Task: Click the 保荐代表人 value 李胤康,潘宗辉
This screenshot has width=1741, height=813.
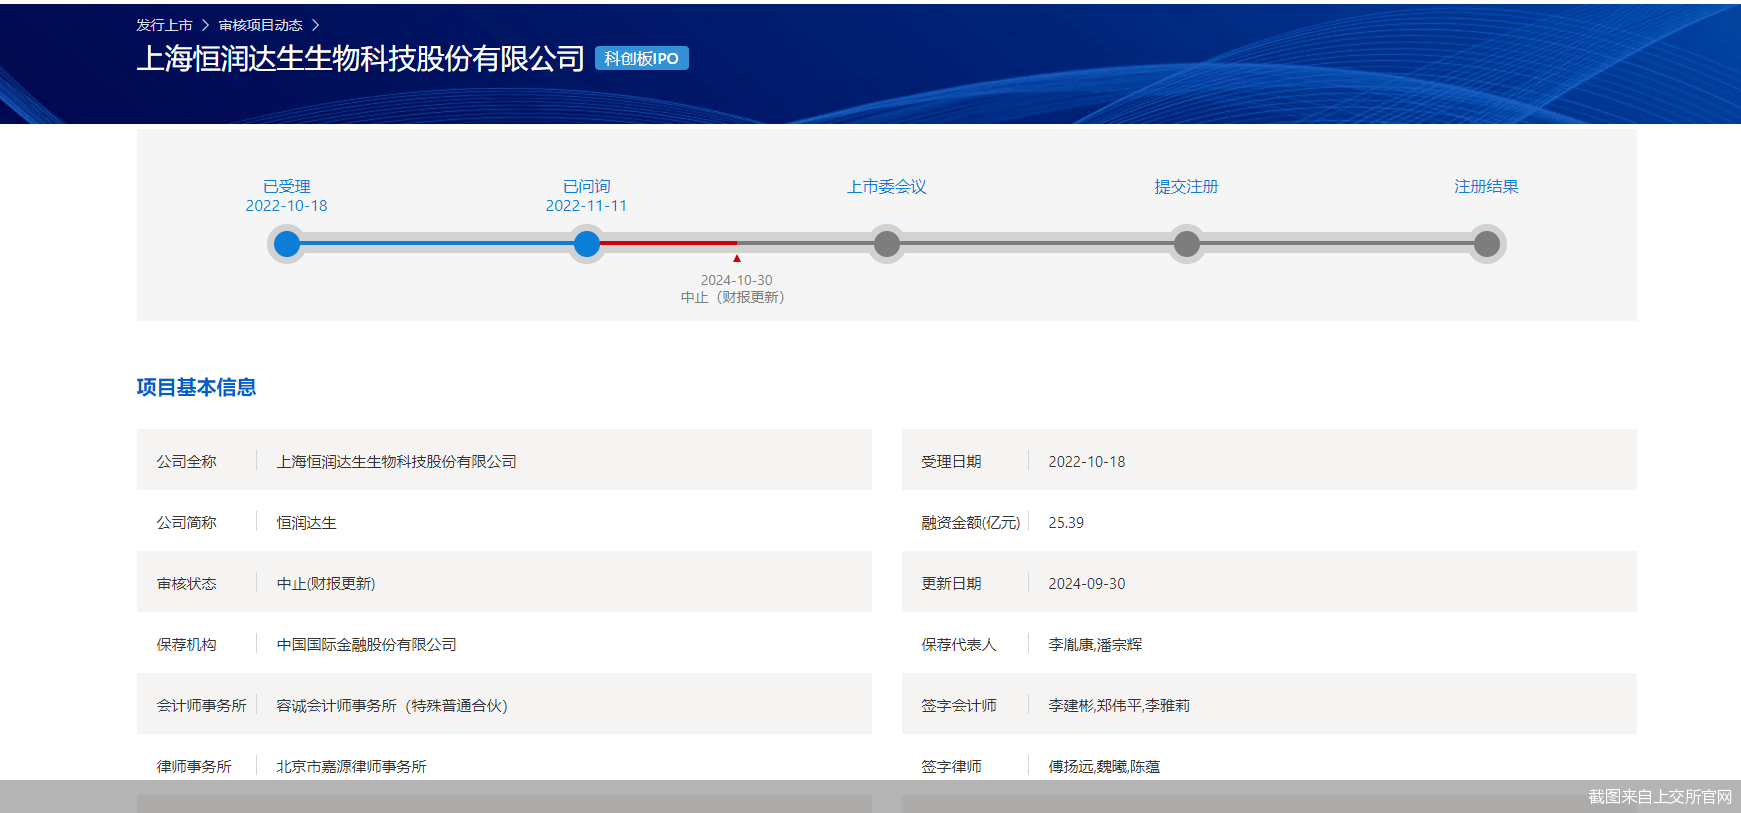Action: point(1095,644)
